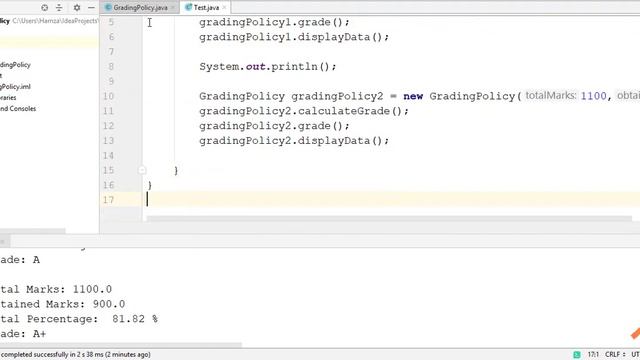The height and width of the screenshot is (360, 640).
Task: Click the 1100 argument value on line 10
Action: tap(593, 96)
